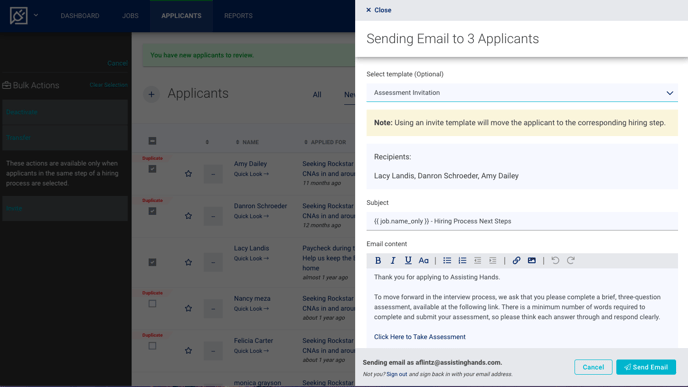Click the Send Email button
Screen dimensions: 688x387
click(646, 367)
